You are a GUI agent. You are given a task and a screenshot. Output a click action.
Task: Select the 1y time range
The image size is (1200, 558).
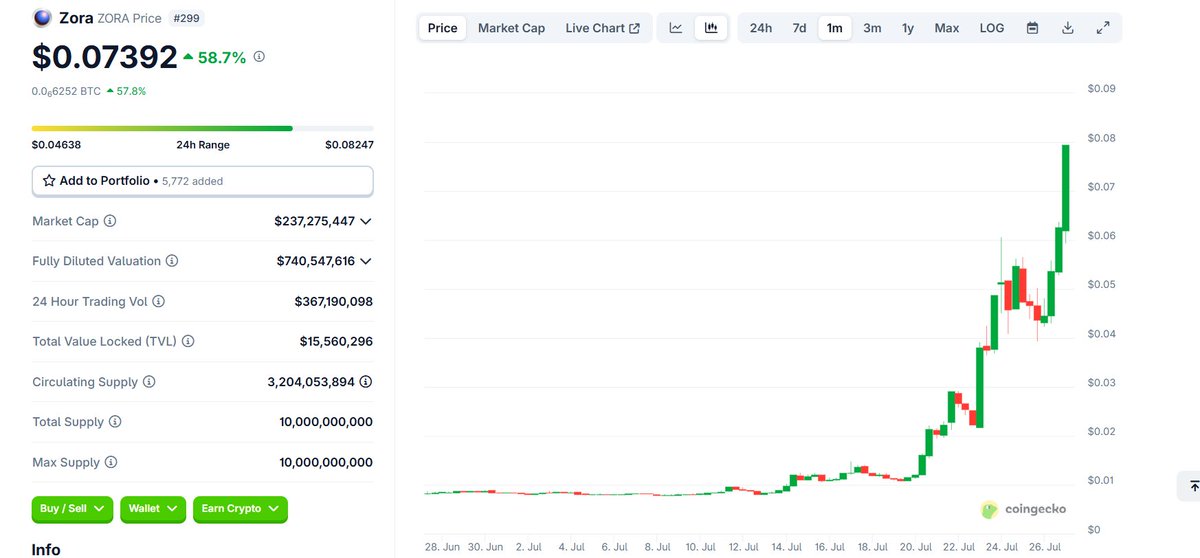pos(908,28)
